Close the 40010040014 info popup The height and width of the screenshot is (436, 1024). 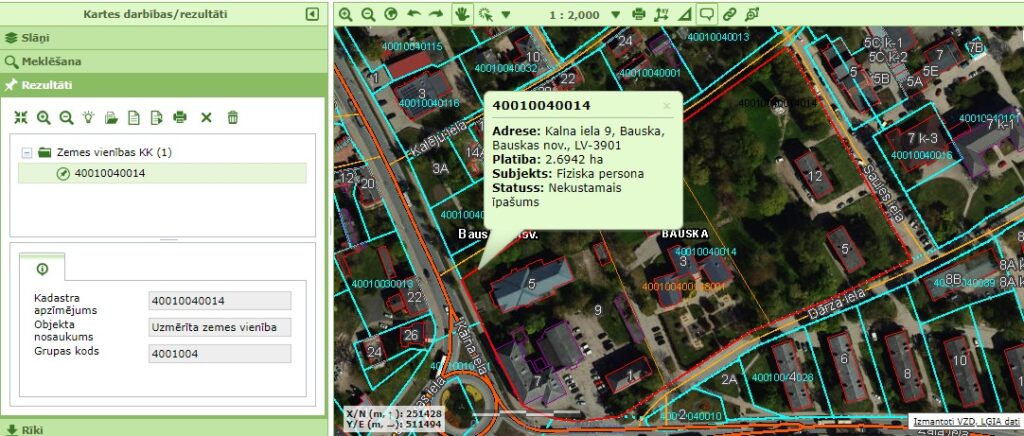click(667, 104)
